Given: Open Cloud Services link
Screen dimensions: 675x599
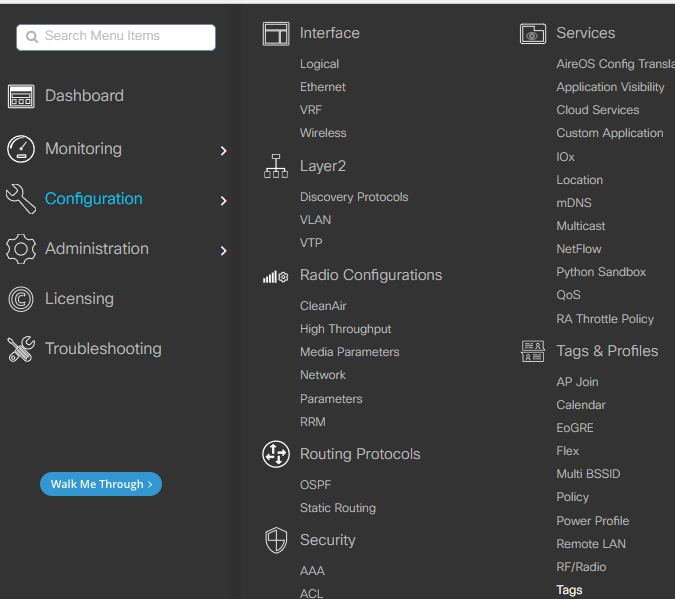Looking at the screenshot, I should pyautogui.click(x=598, y=110).
